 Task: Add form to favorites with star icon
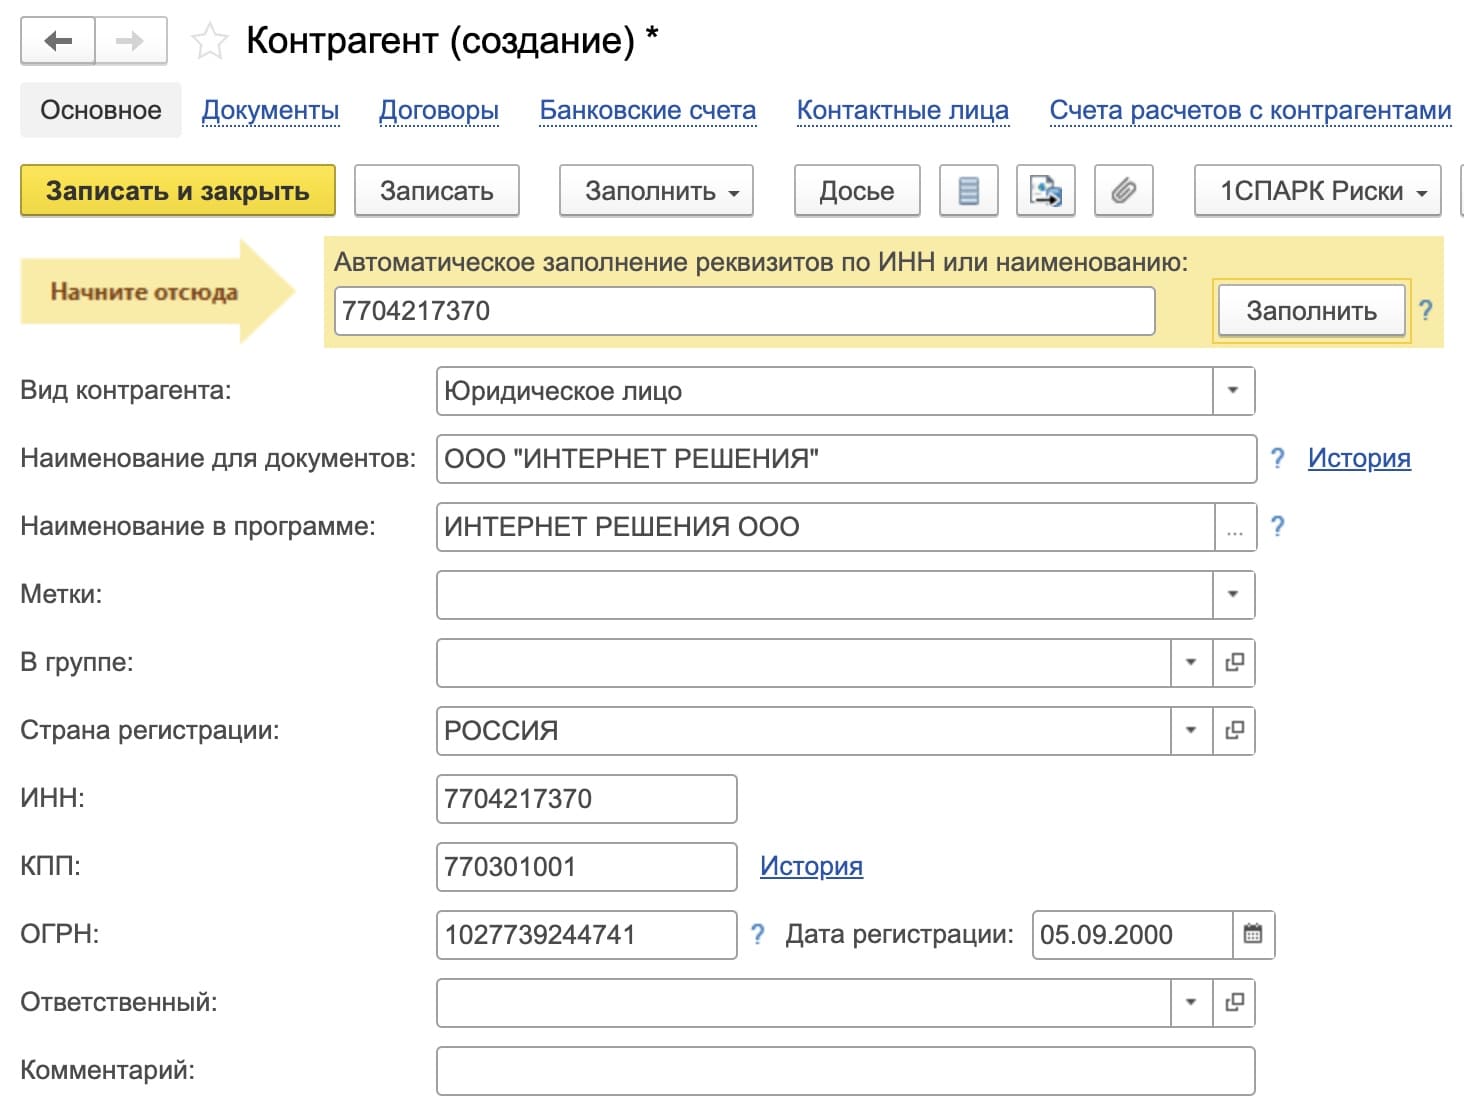[209, 42]
